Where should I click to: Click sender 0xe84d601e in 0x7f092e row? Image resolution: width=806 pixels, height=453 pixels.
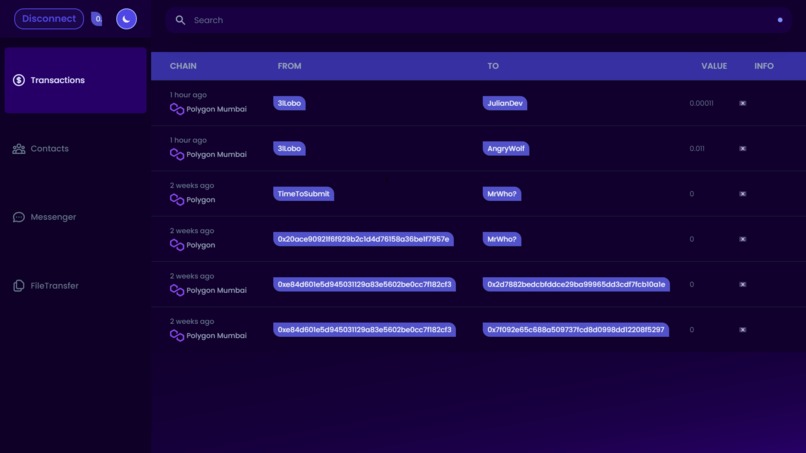coord(364,330)
